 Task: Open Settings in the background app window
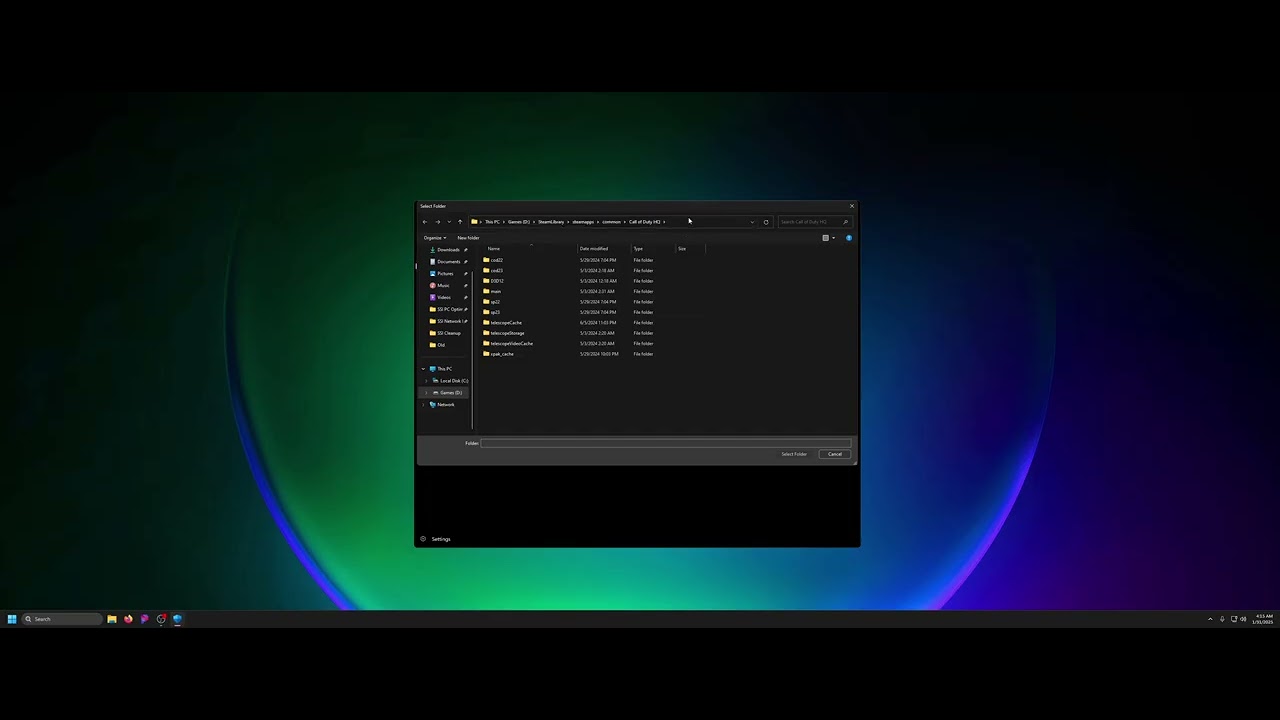(436, 539)
